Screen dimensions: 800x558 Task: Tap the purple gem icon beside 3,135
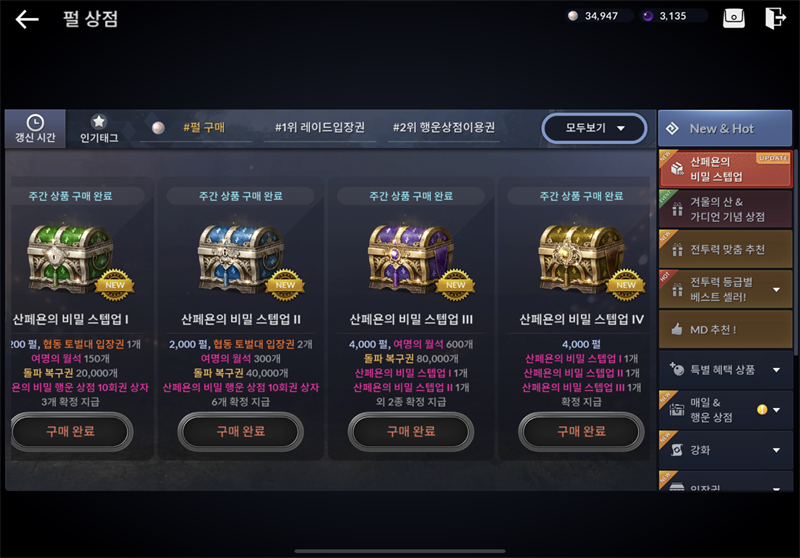647,16
